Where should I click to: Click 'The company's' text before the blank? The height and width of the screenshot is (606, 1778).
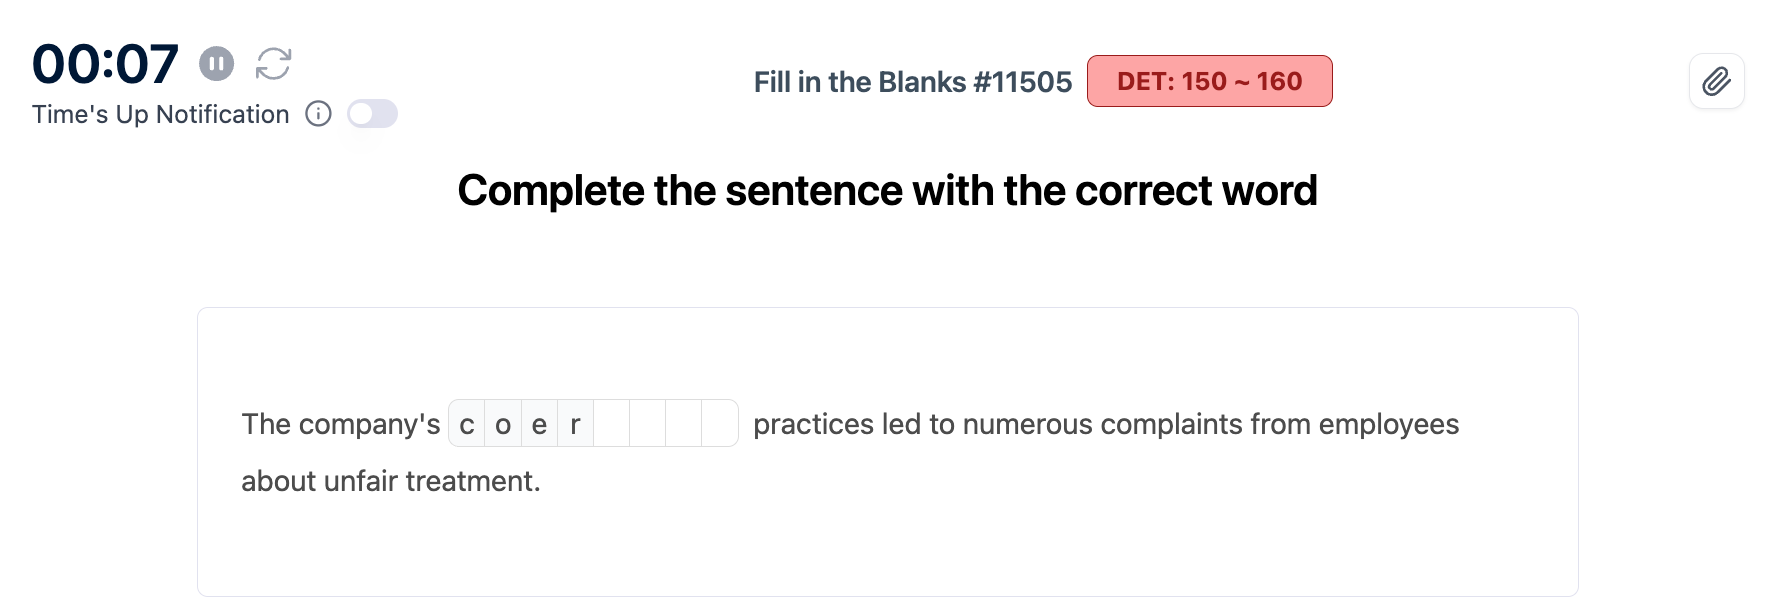pos(340,424)
